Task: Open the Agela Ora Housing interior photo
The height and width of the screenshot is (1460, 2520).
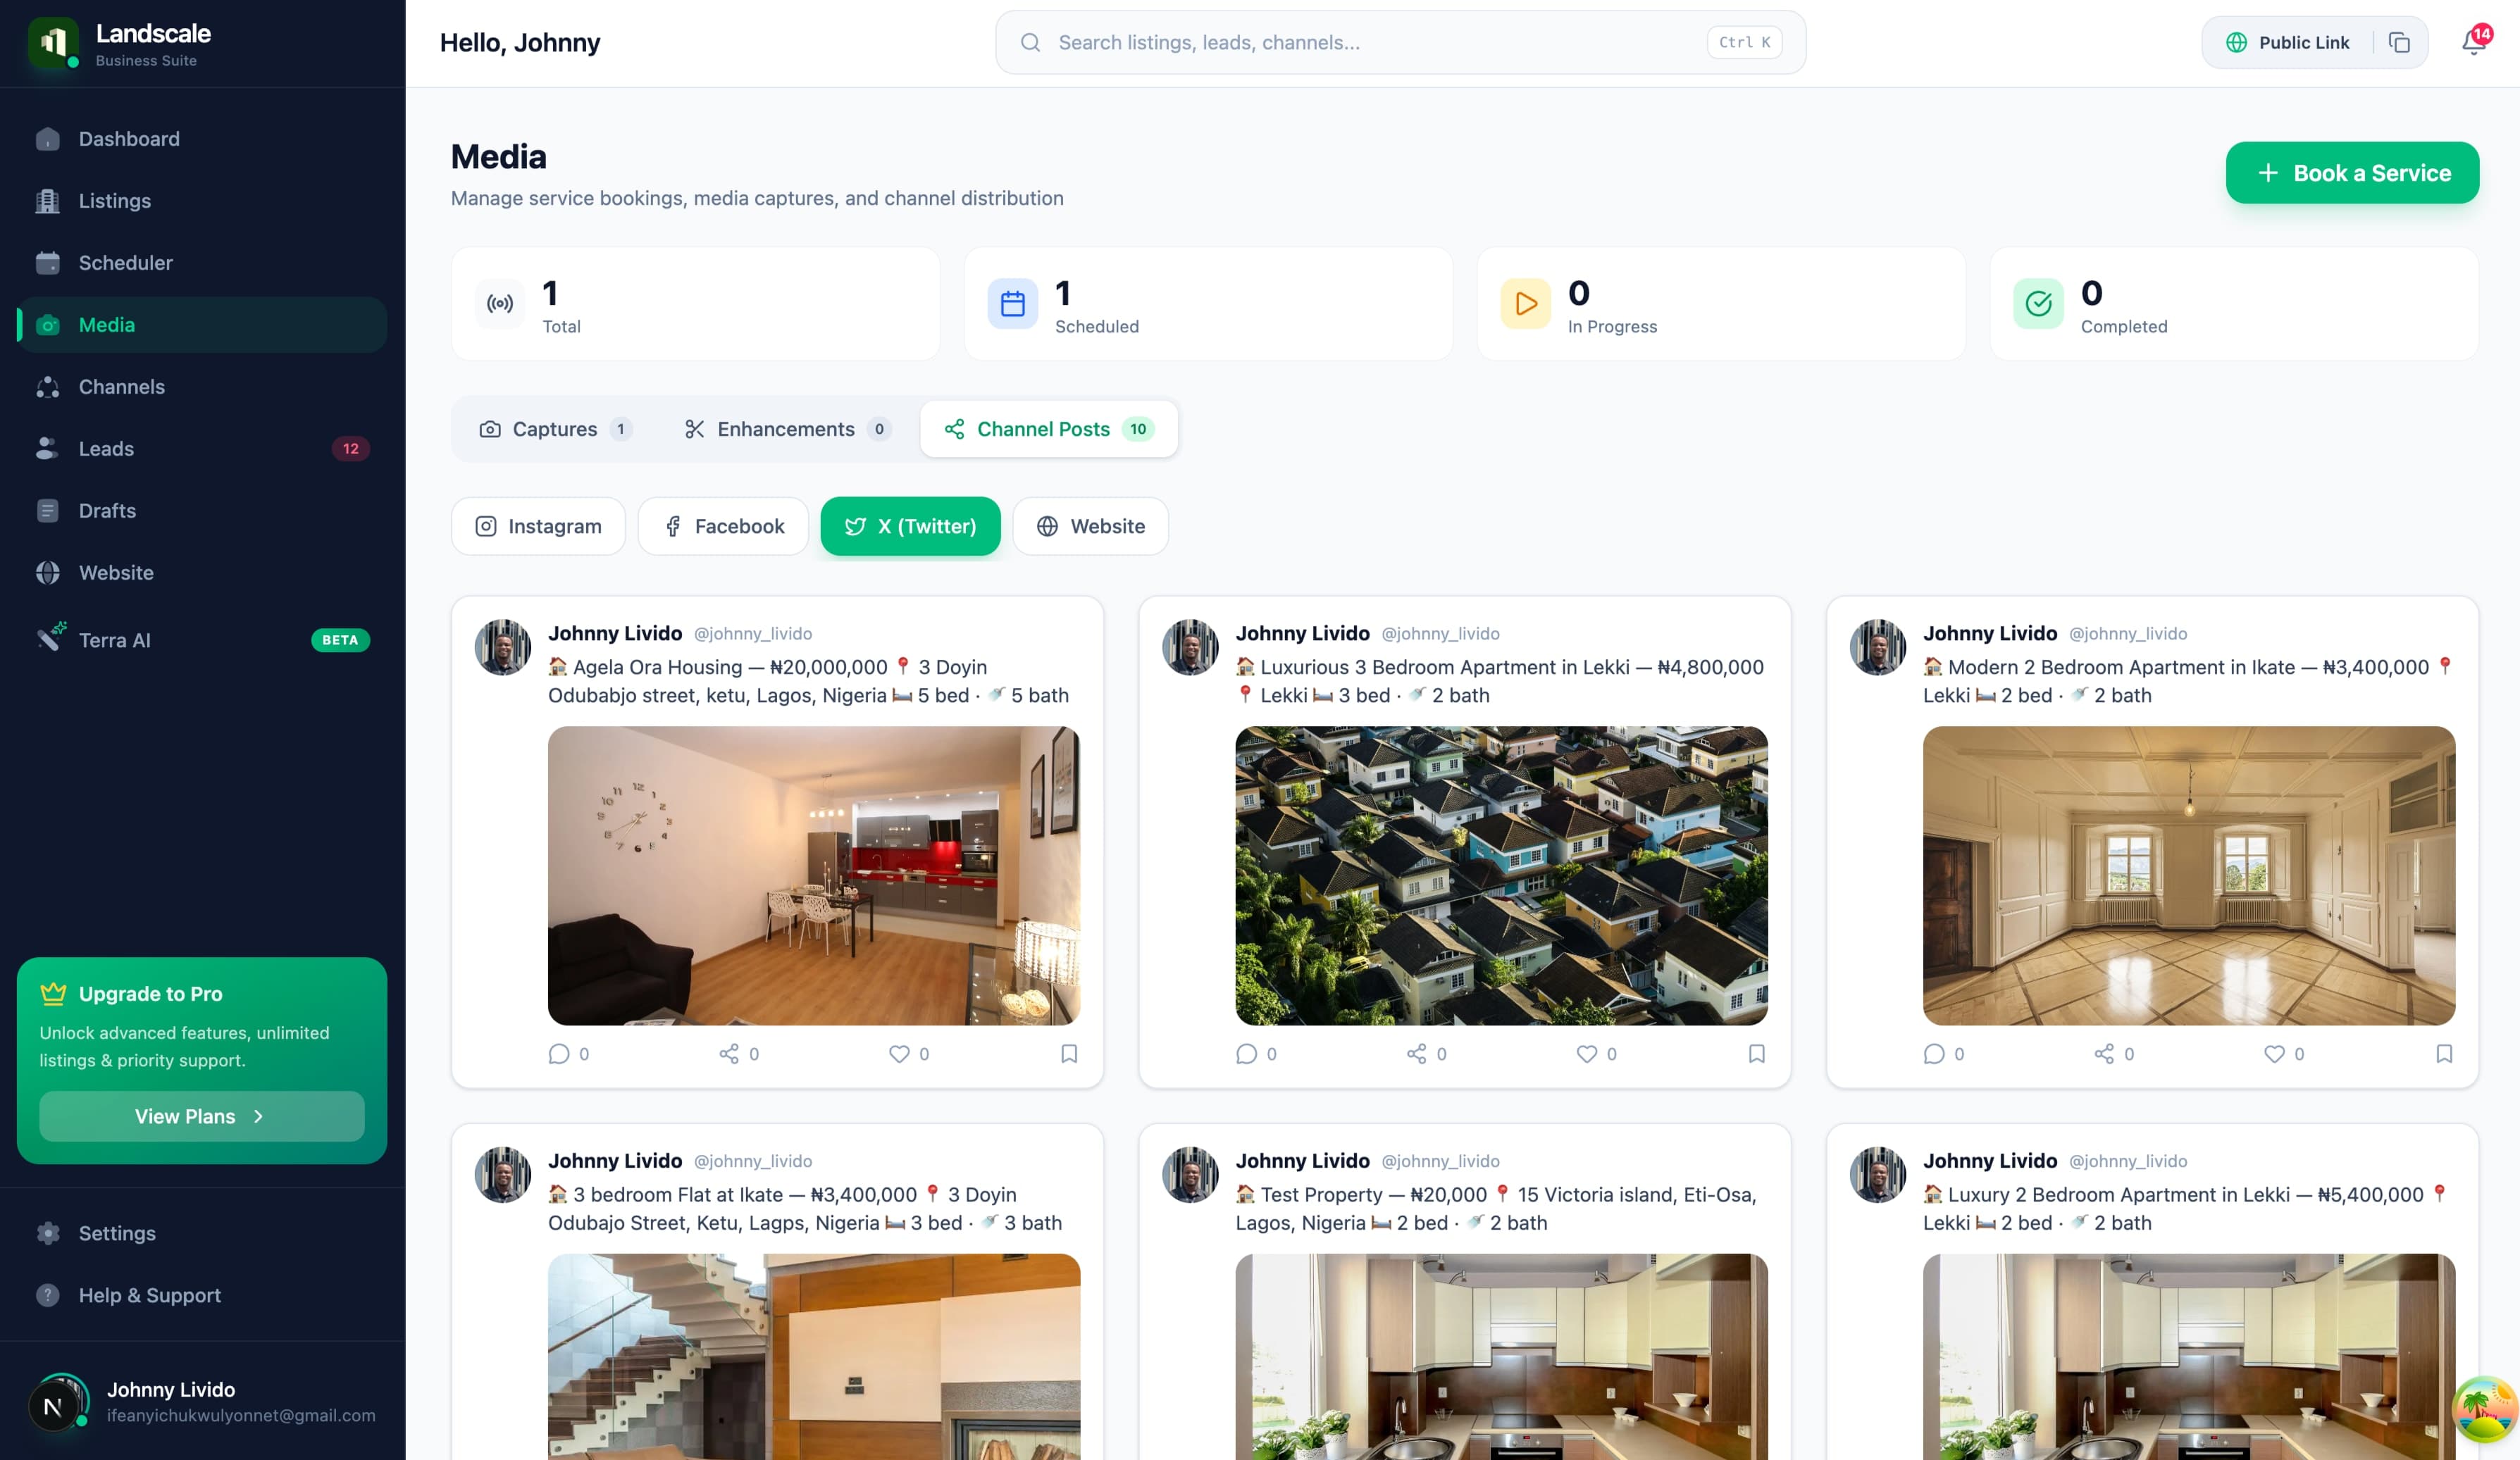Action: [x=813, y=875]
